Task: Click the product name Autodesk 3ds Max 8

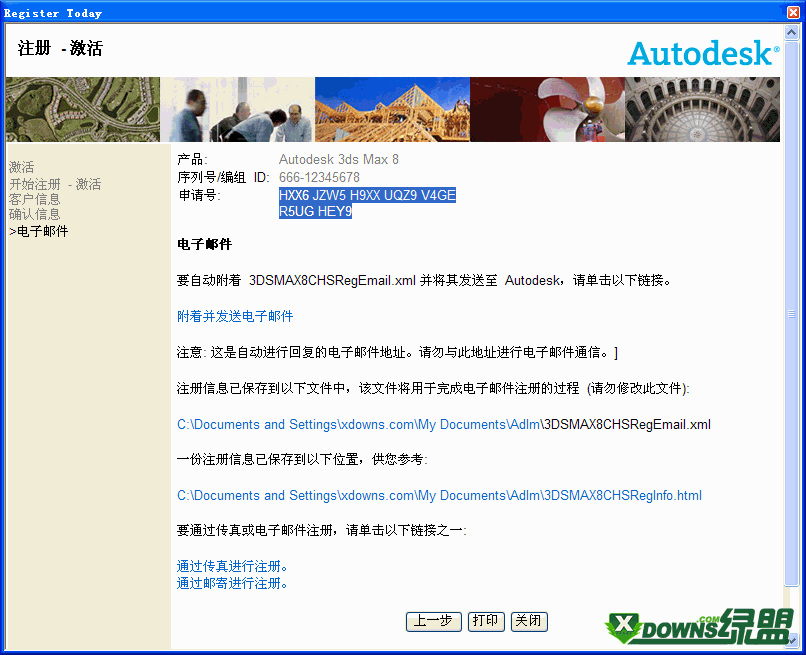Action: pyautogui.click(x=339, y=159)
